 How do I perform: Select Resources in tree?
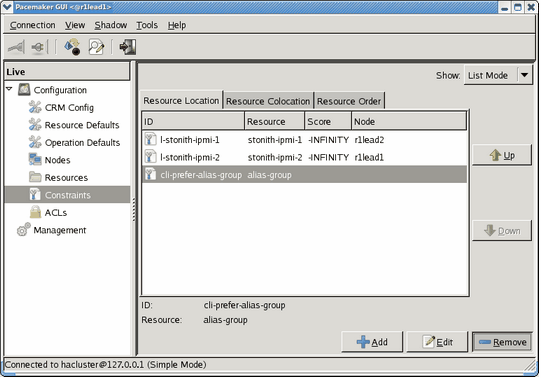(66, 178)
